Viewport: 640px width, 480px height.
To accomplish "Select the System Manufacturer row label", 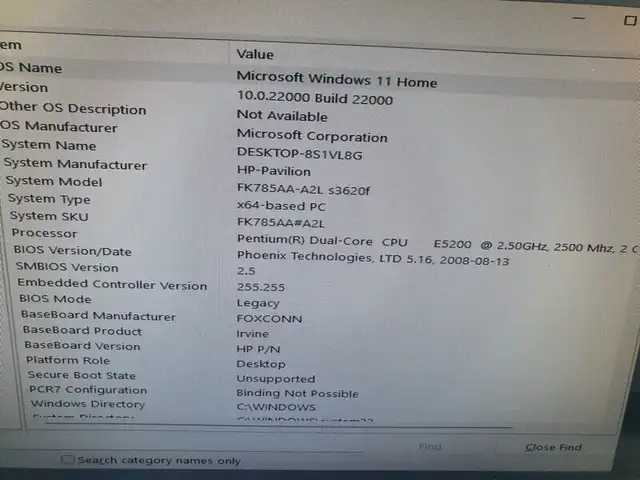I will pos(75,164).
